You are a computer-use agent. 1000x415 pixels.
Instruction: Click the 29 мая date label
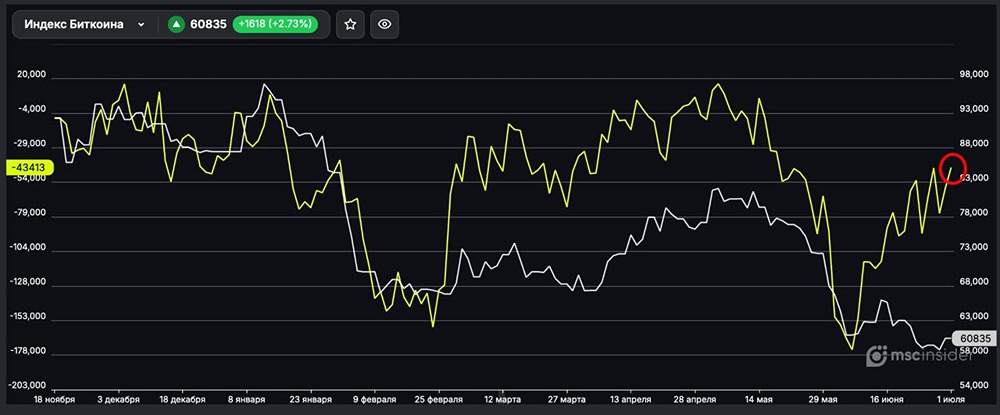pyautogui.click(x=822, y=400)
